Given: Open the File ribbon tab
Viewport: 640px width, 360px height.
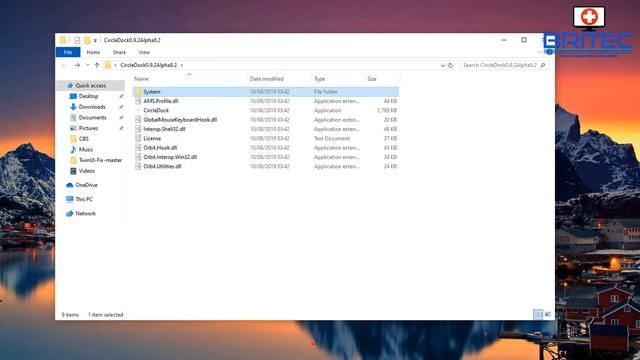Looking at the screenshot, I should [68, 52].
